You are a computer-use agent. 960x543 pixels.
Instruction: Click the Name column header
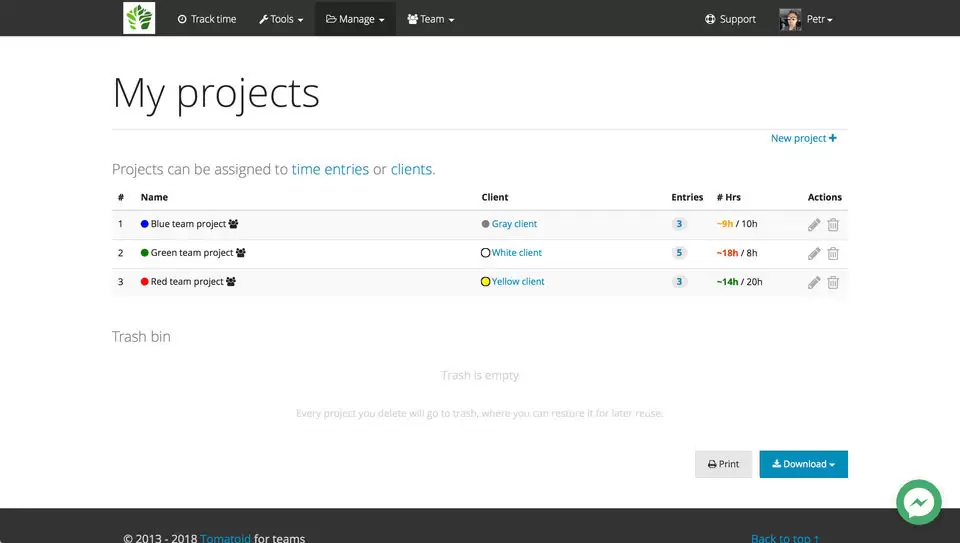(154, 197)
